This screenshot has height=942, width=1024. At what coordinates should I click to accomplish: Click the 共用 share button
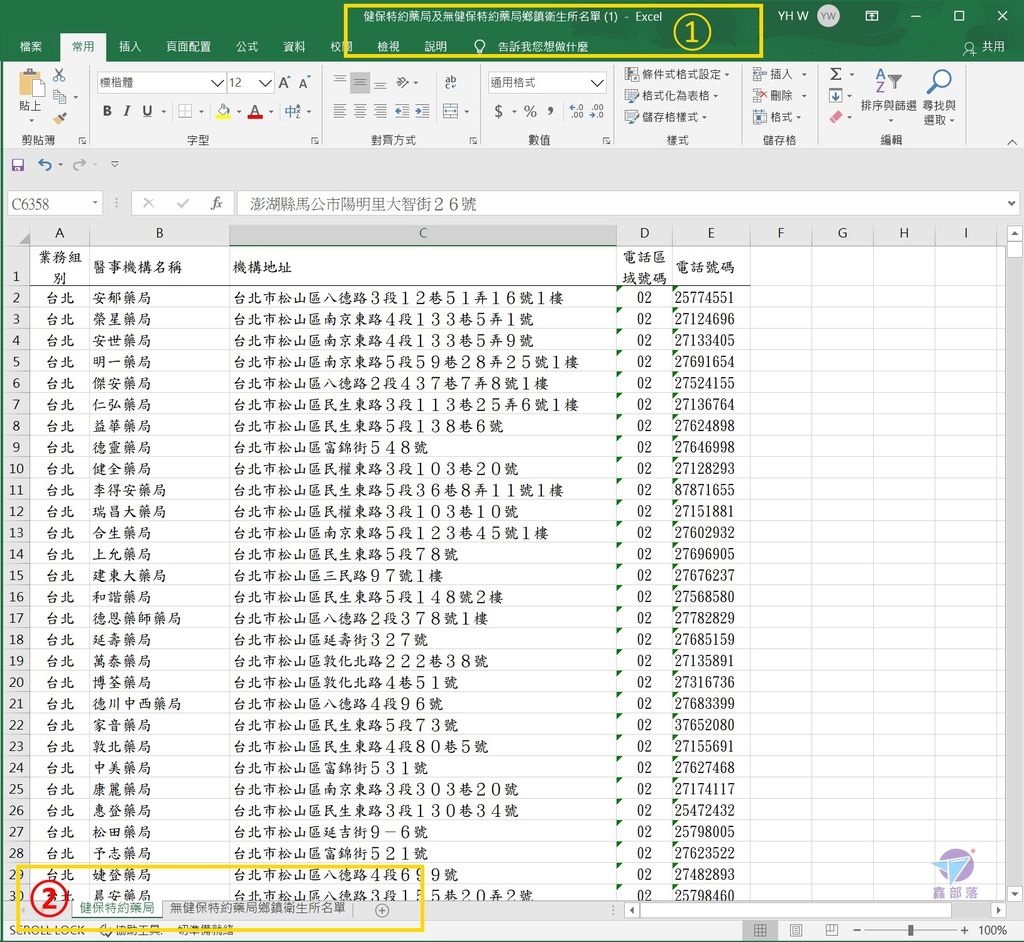point(984,47)
